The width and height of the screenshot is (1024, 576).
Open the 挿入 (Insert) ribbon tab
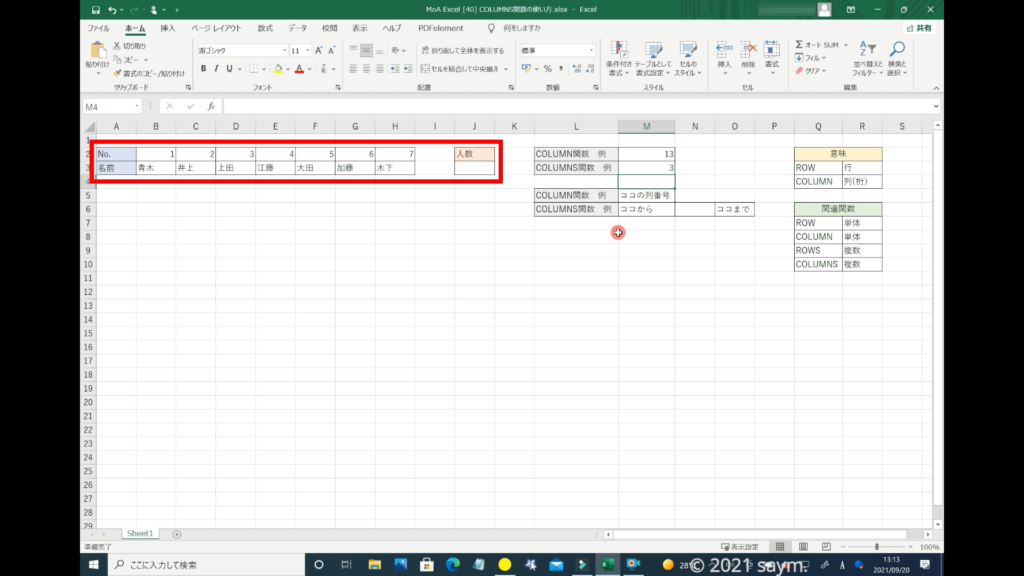(x=168, y=28)
